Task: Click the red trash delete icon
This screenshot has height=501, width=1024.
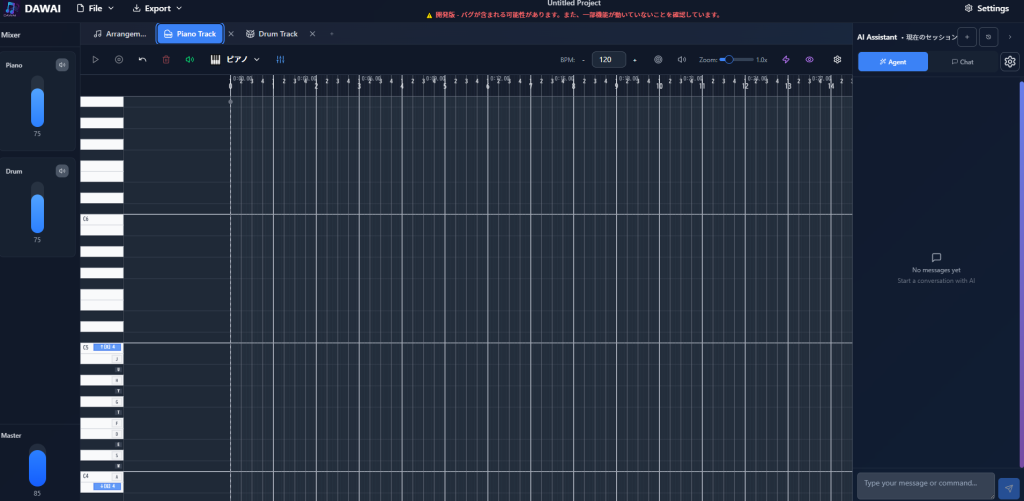Action: [x=166, y=60]
